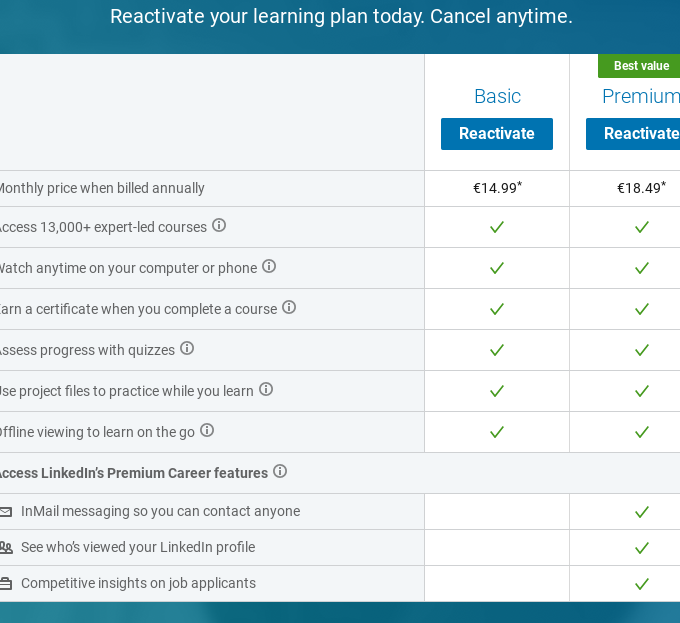Screen dimensions: 680x623
Task: Click the Premium plan heading
Action: click(x=640, y=96)
